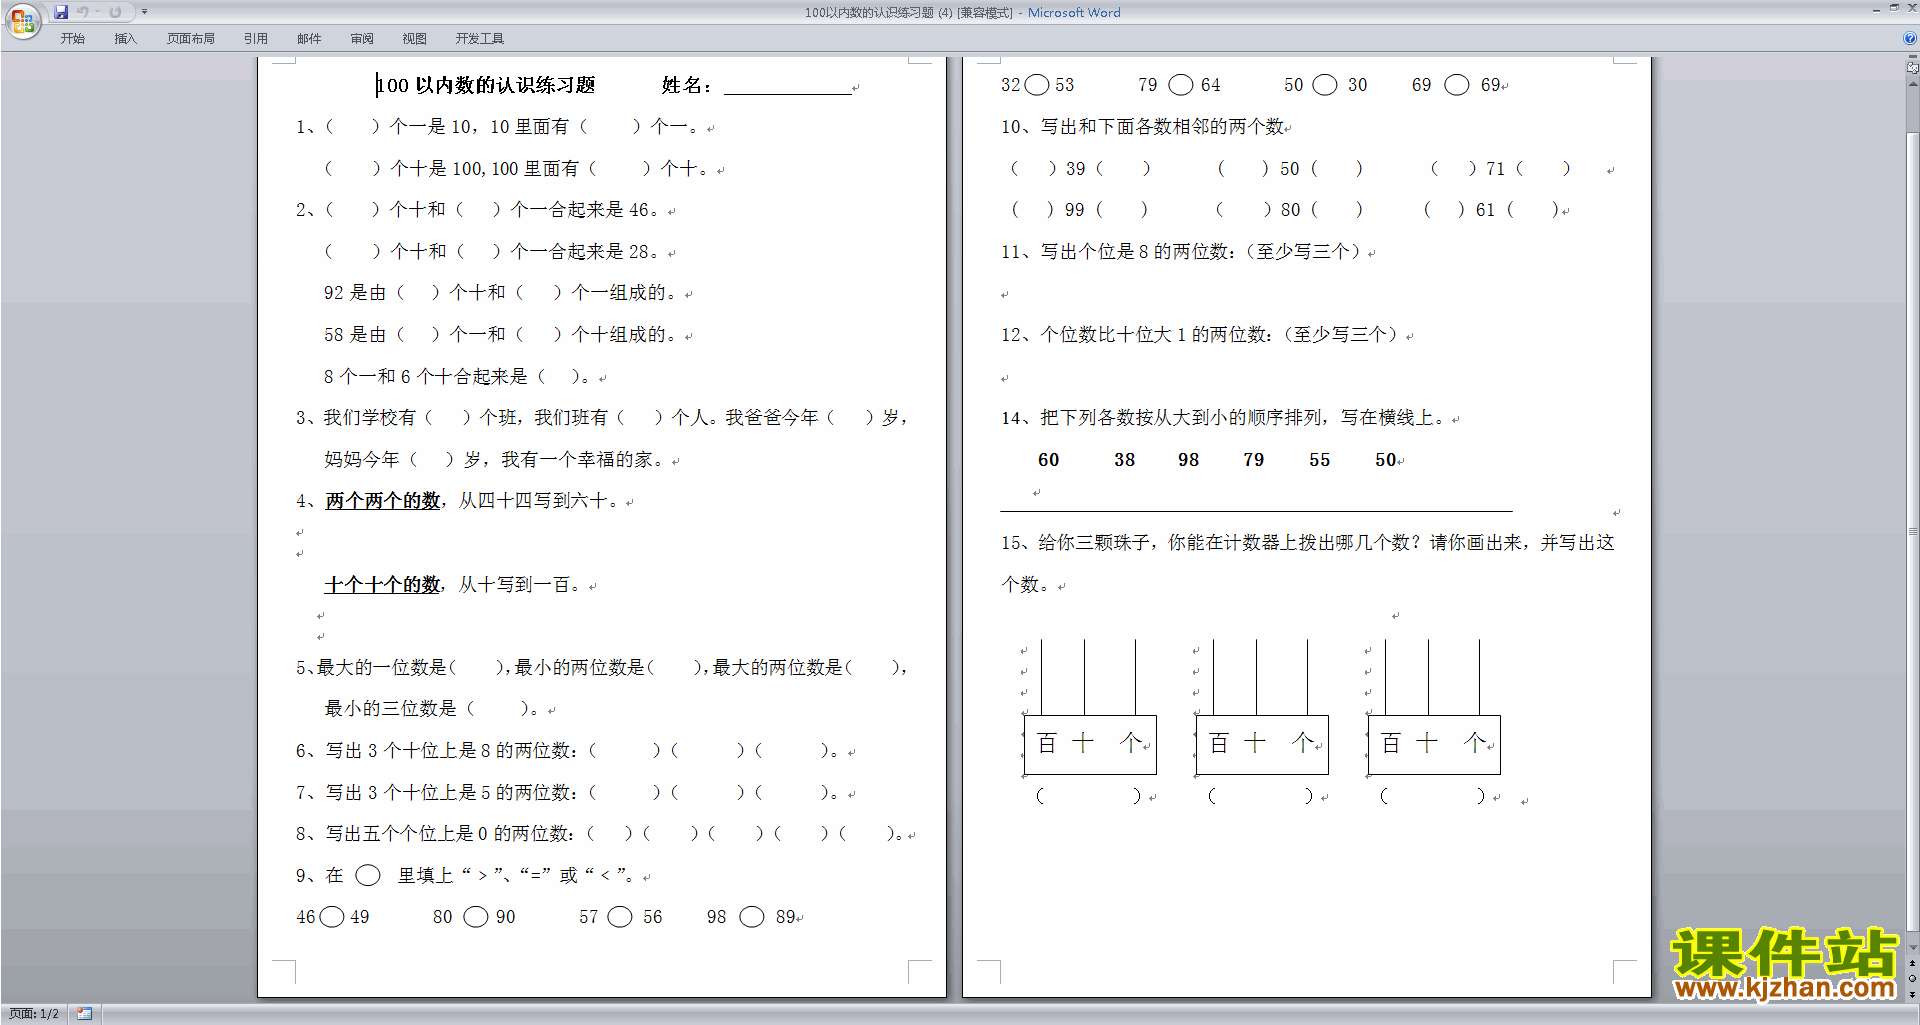
Task: Click the number 39 in question 10
Action: [x=1075, y=169]
